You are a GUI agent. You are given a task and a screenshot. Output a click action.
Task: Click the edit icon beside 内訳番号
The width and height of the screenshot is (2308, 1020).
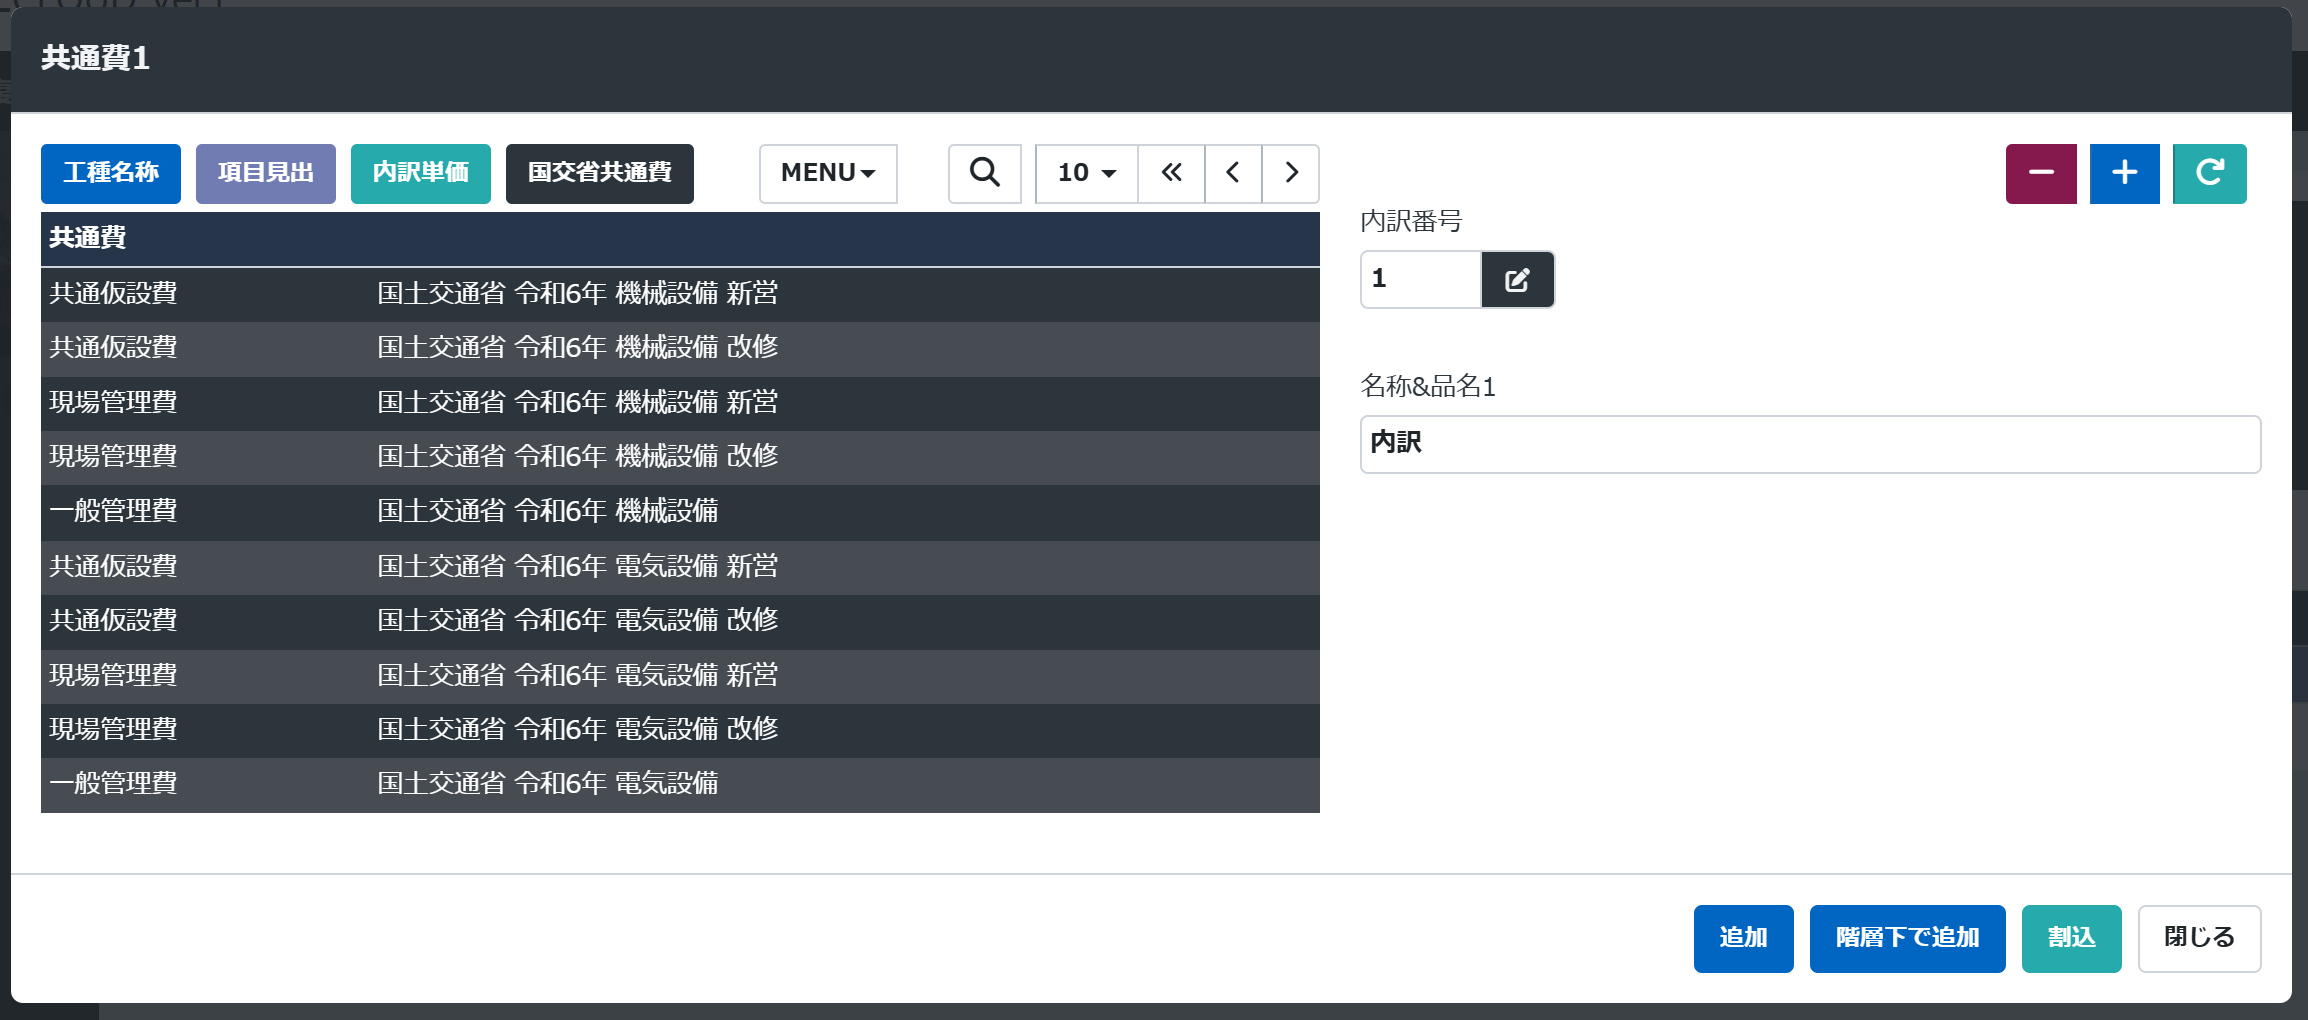point(1517,279)
